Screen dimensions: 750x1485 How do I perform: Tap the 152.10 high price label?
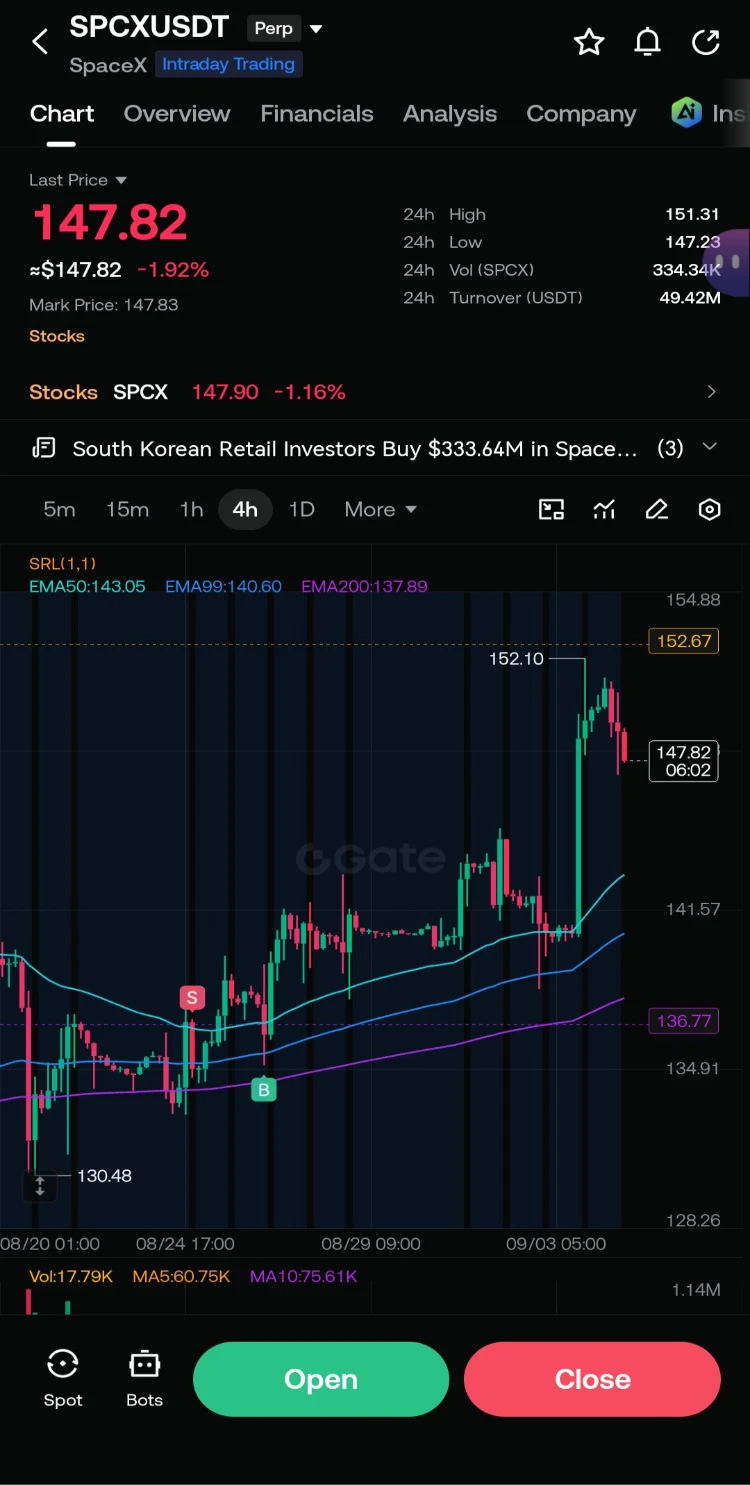tap(516, 659)
